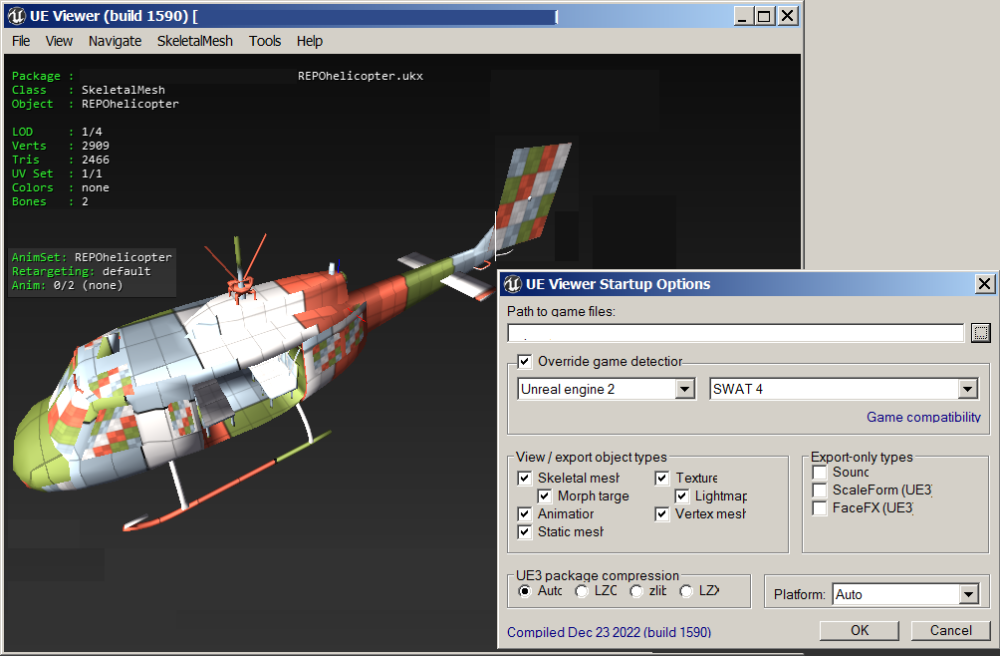Click the UE Viewer main window Unreal logo icon
Screen dimensions: 1000x656
coord(16,16)
